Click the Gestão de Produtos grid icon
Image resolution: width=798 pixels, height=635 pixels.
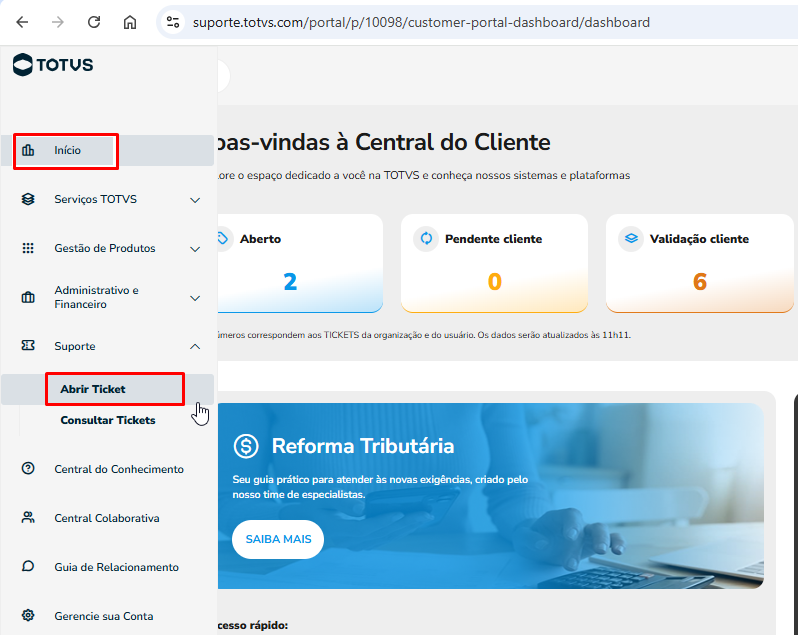coord(28,248)
